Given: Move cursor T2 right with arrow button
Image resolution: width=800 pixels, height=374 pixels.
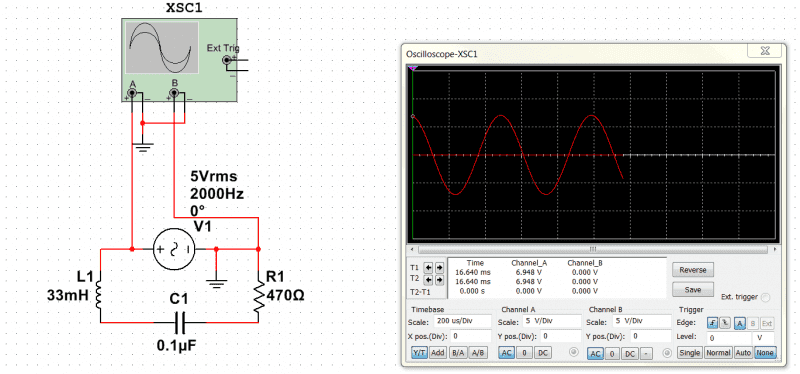Looking at the screenshot, I should tap(438, 280).
